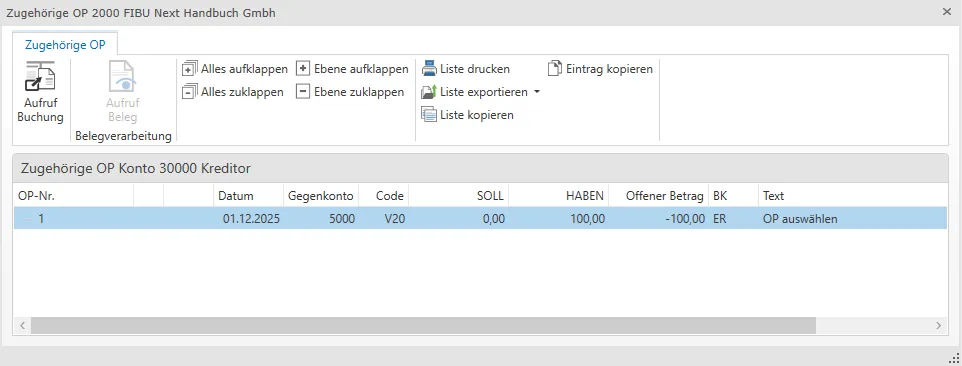Click the HABEN column header
Viewport: 962px width, 366px height.
pyautogui.click(x=558, y=196)
